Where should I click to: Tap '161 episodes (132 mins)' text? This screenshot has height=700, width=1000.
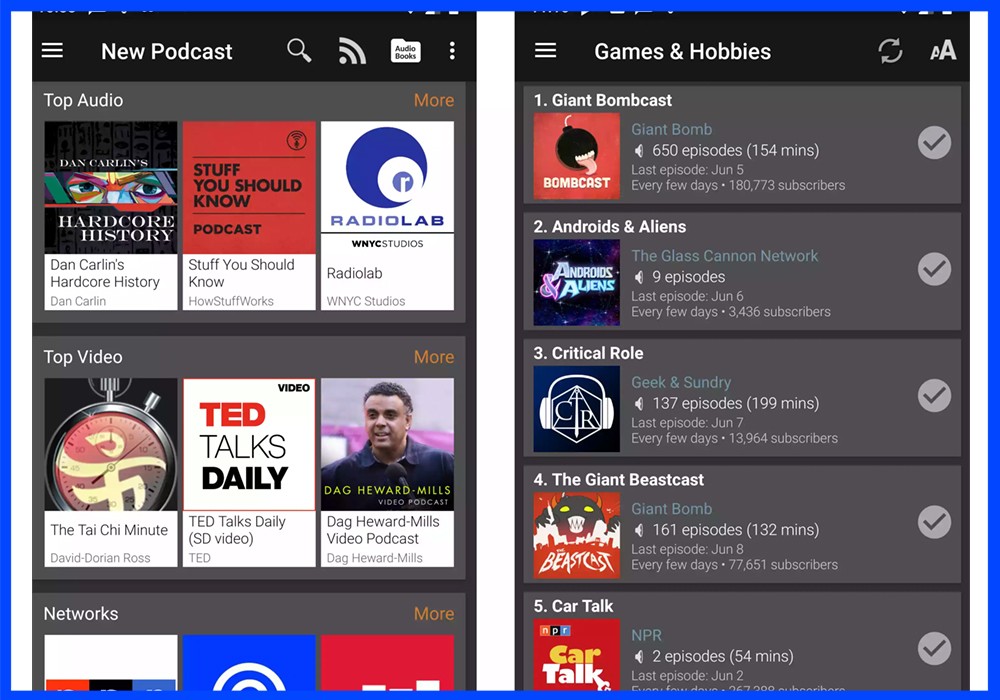[x=735, y=530]
